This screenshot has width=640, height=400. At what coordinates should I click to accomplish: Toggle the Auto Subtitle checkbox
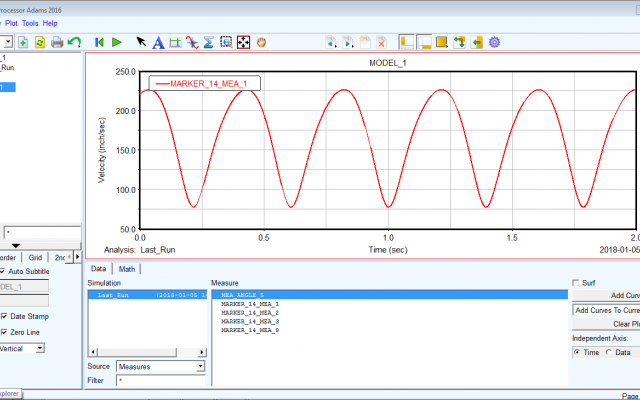click(2, 271)
